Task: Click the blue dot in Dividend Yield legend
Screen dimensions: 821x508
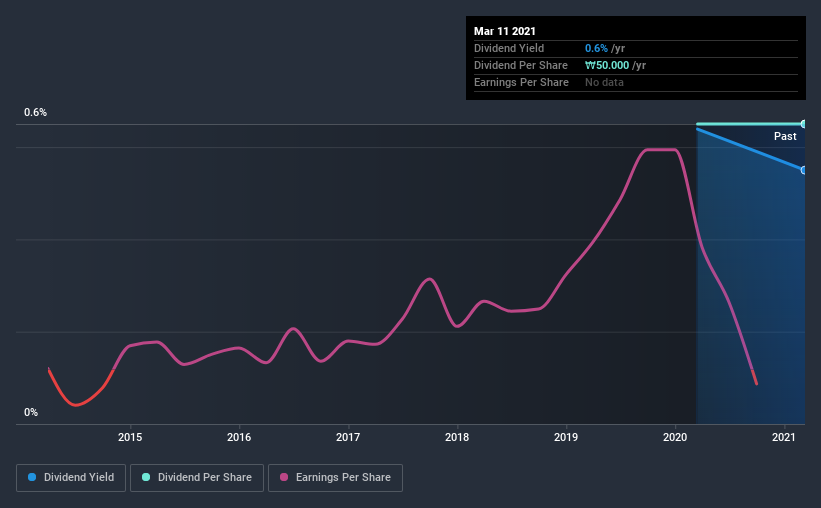Action: tap(31, 478)
